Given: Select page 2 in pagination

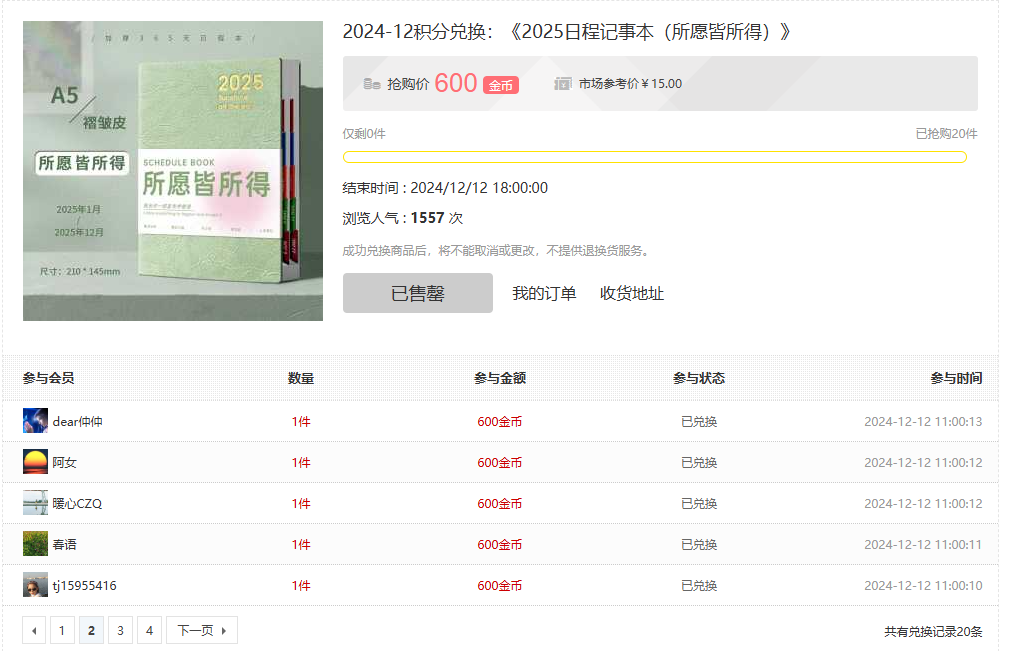Looking at the screenshot, I should point(91,630).
